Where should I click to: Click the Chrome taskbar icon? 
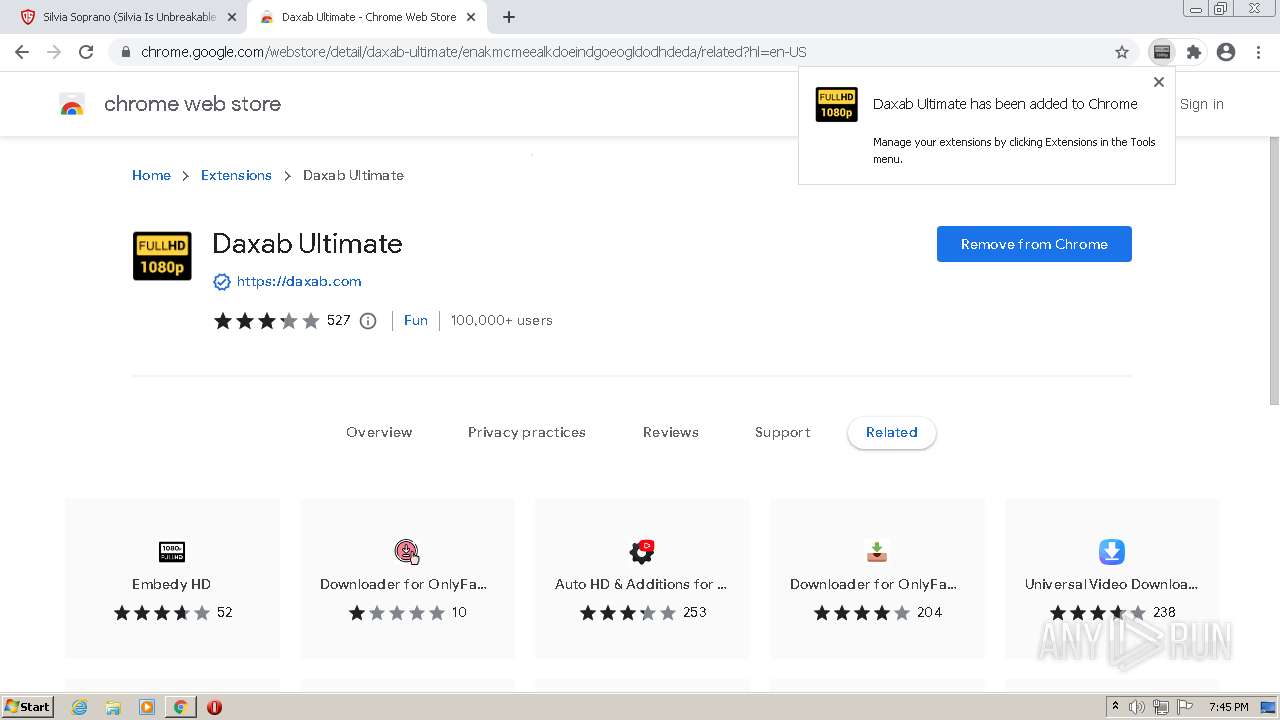click(180, 707)
